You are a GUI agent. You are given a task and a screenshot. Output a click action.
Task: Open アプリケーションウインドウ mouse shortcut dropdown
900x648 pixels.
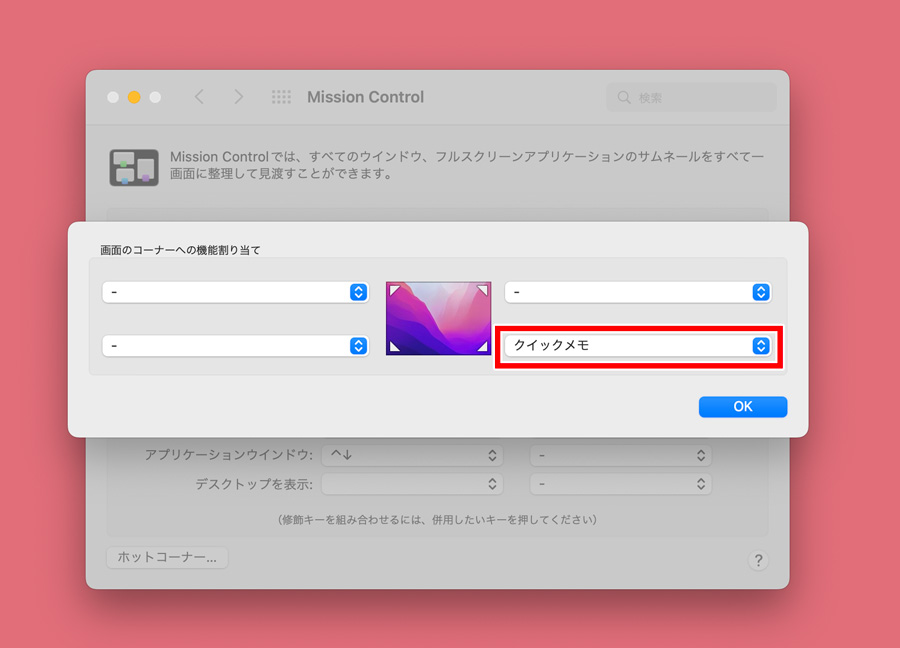point(620,456)
